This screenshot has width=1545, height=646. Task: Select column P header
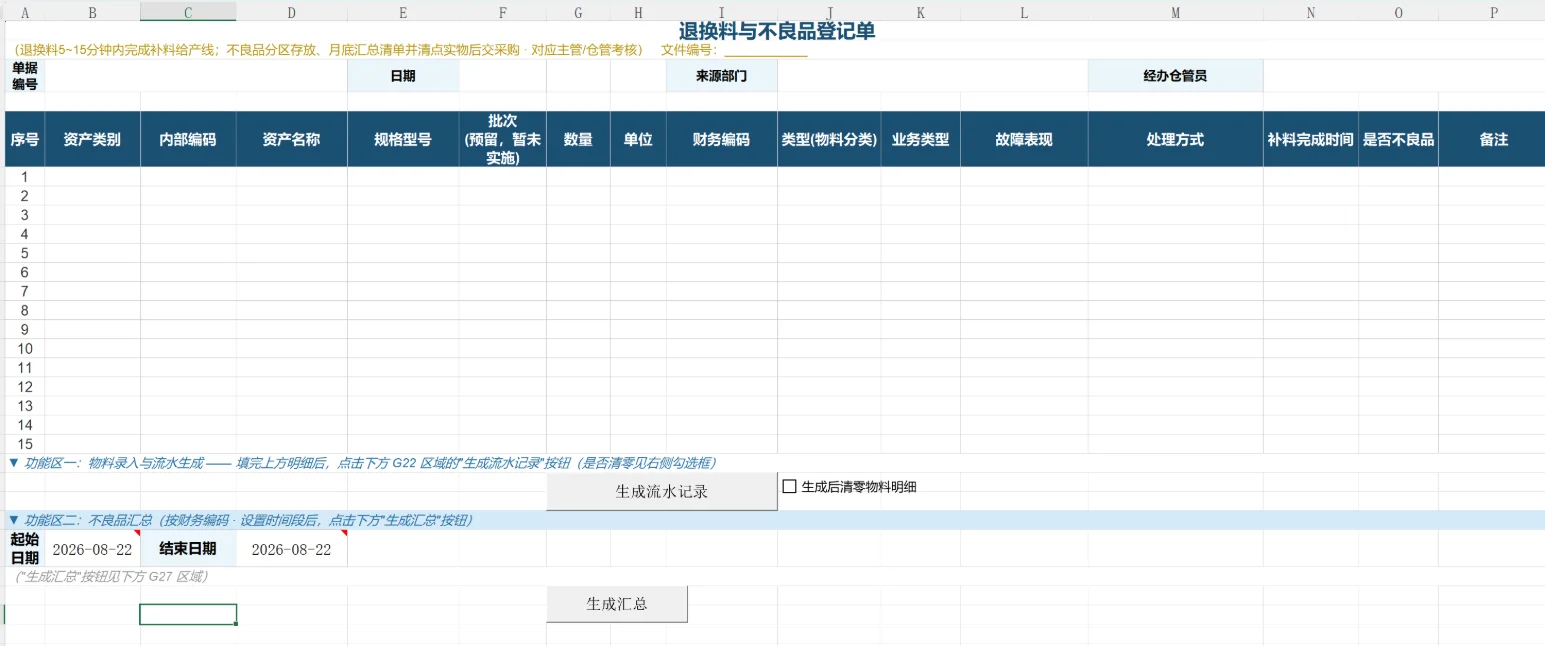[1494, 12]
